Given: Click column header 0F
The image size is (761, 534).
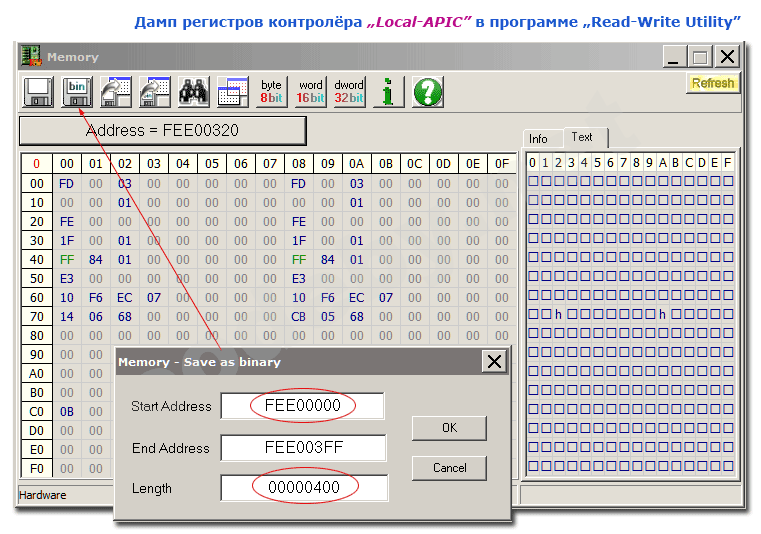Looking at the screenshot, I should click(502, 164).
